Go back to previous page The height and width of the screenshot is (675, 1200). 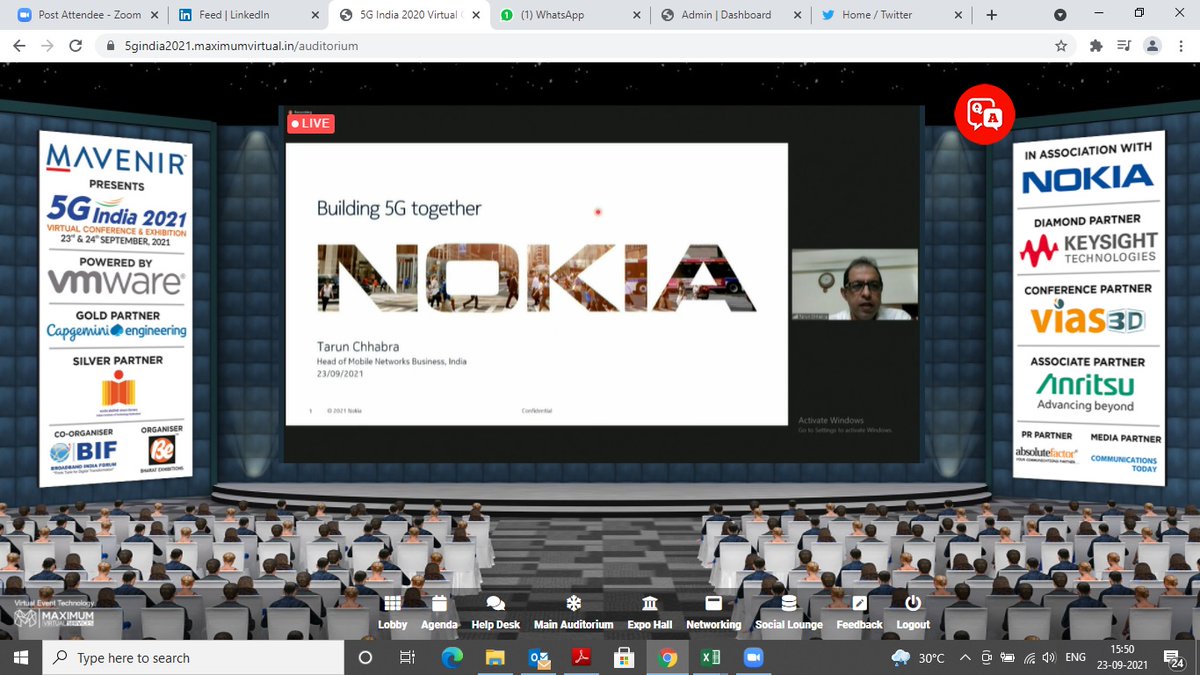[x=20, y=46]
